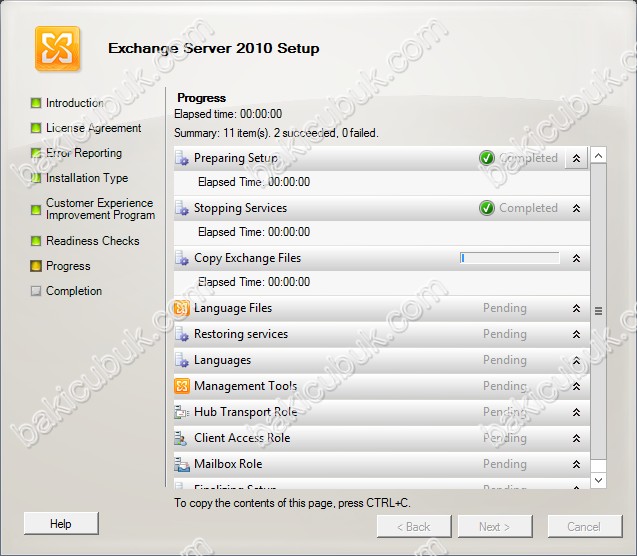Collapse the Copy Exchange Files section

tap(576, 258)
